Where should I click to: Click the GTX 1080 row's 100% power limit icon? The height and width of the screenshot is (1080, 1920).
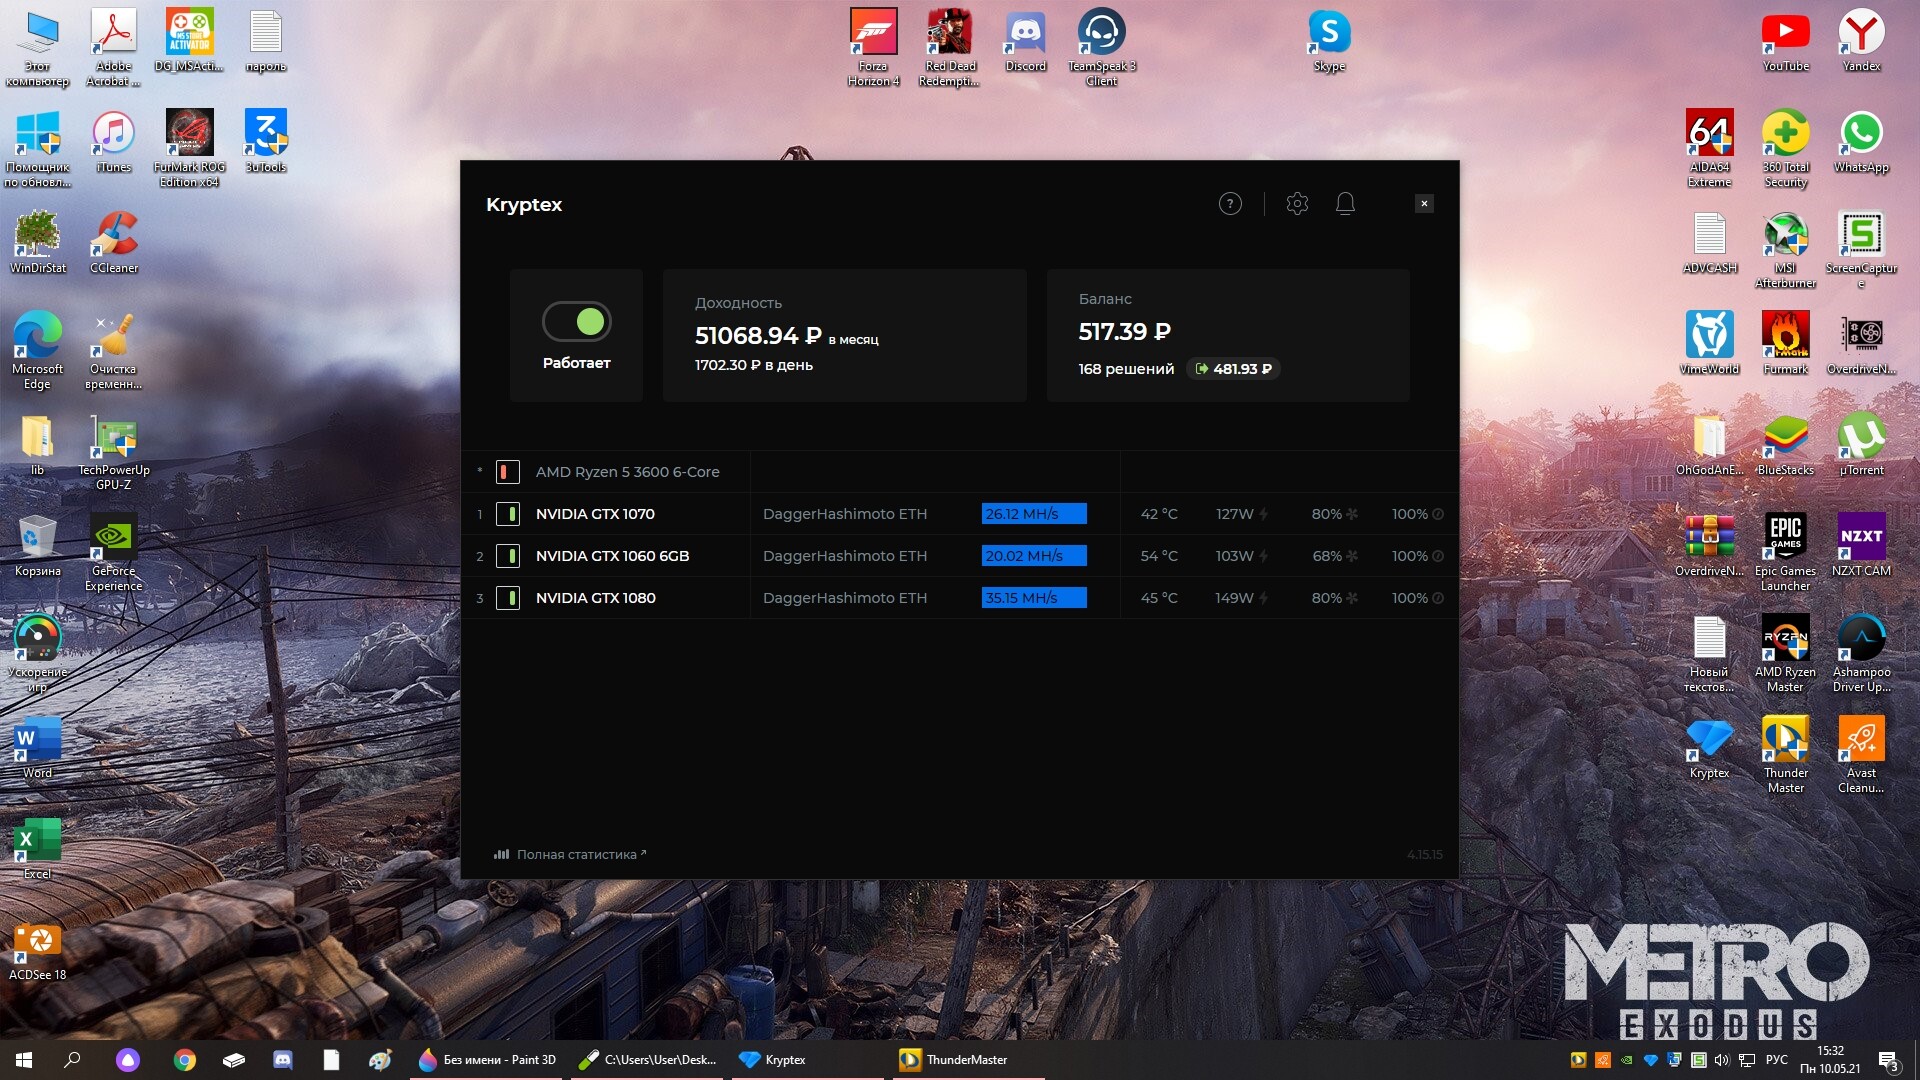[1438, 598]
